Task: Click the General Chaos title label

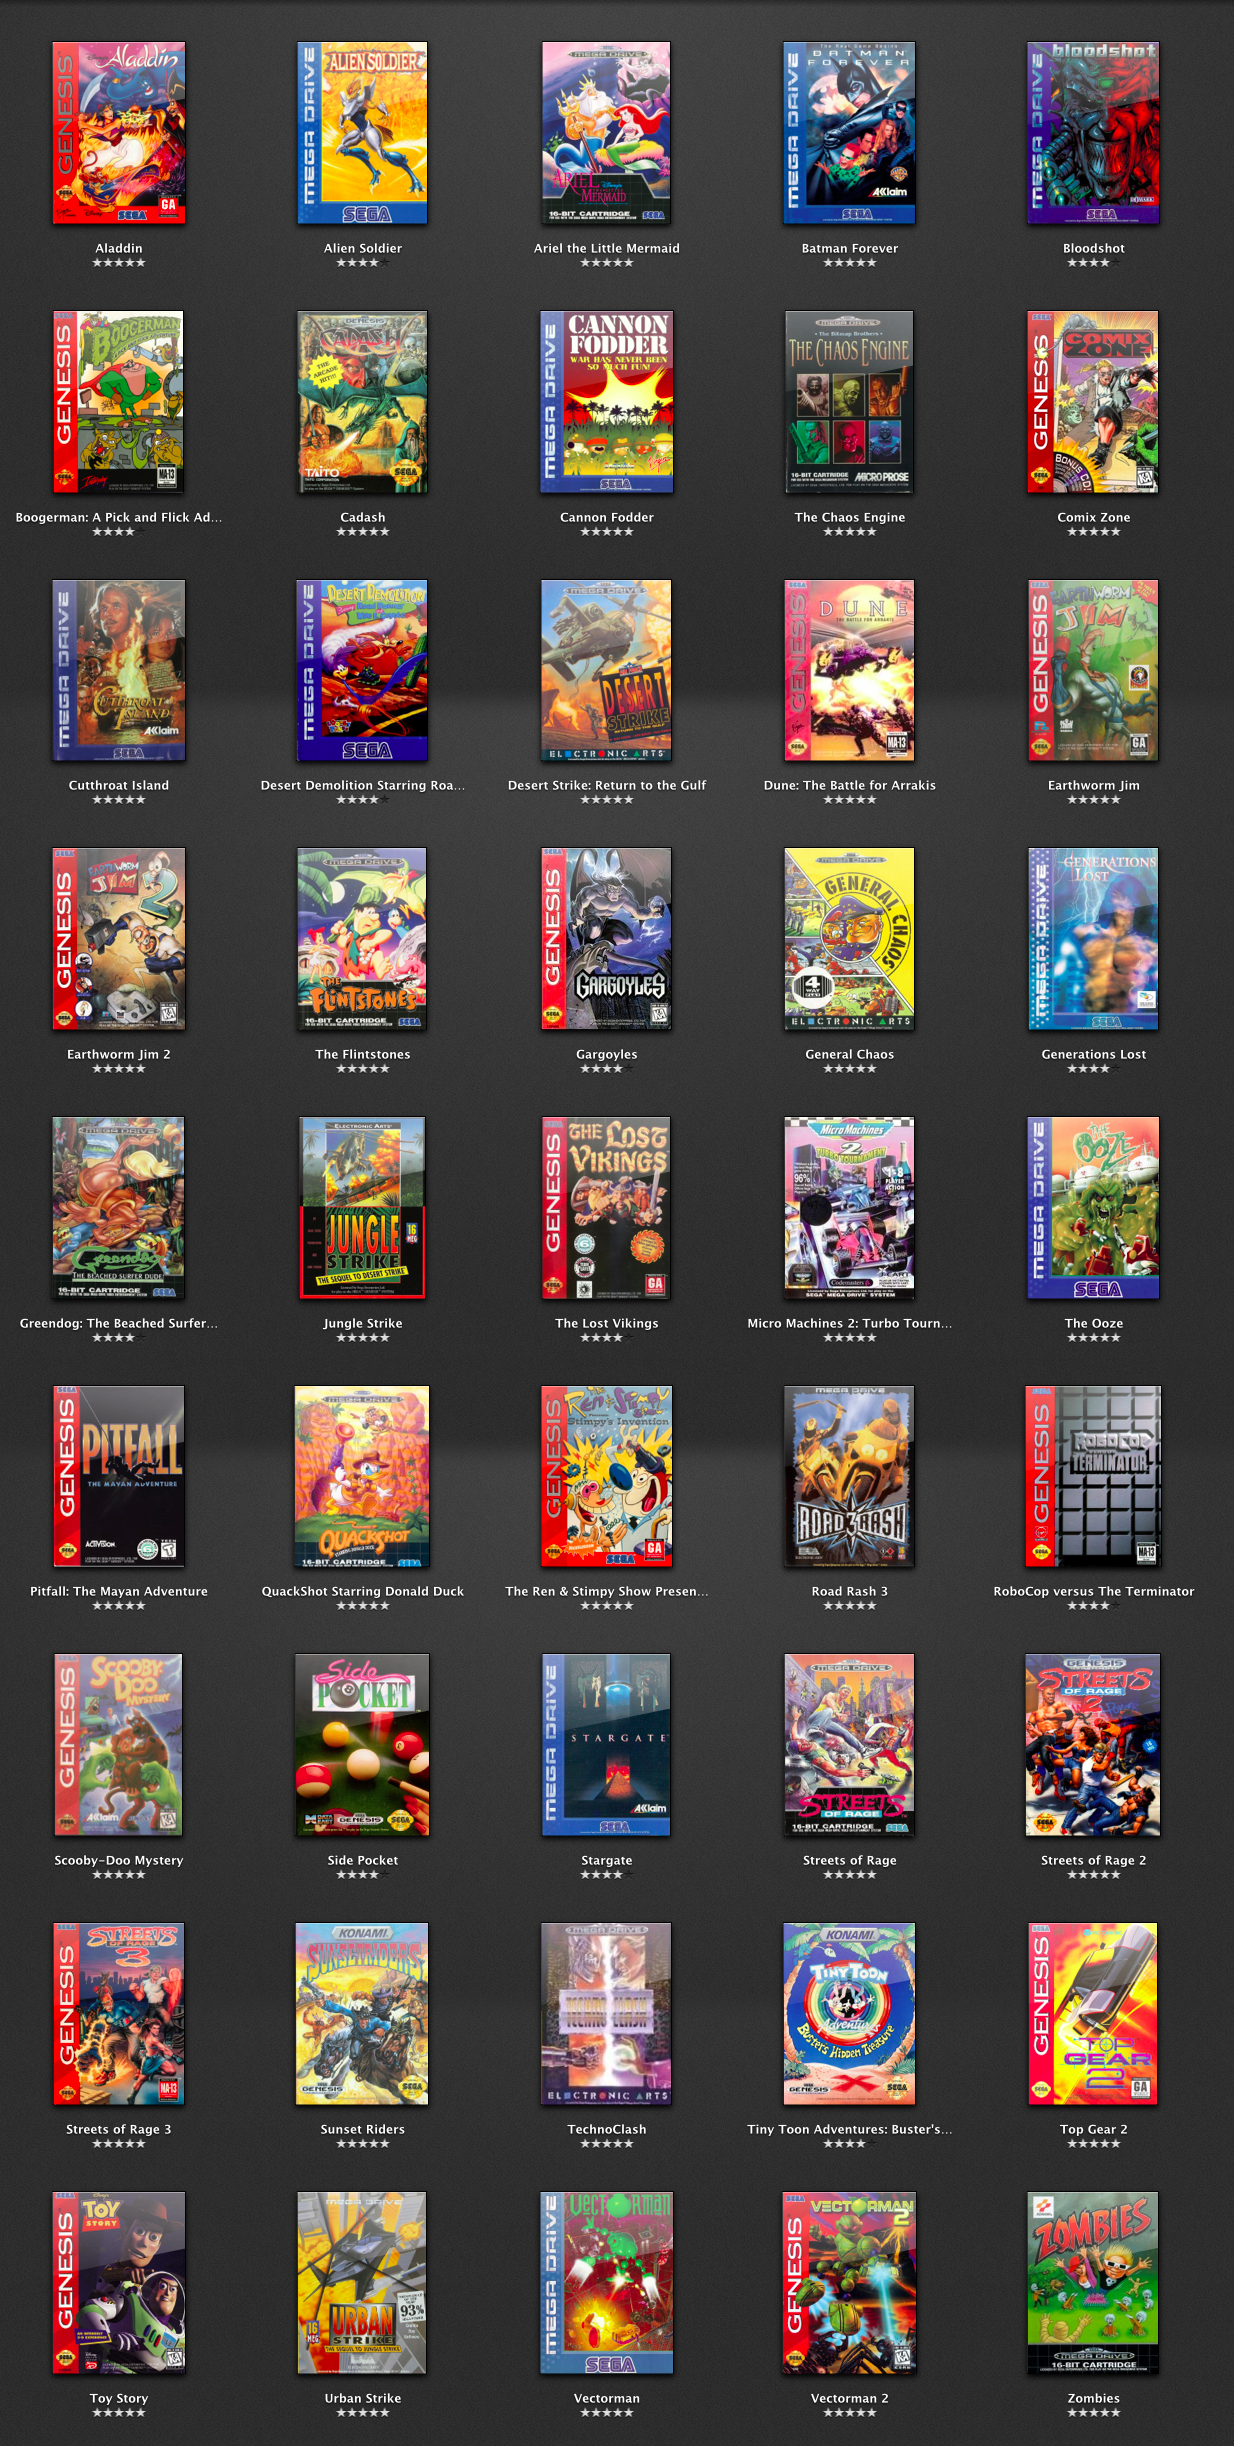Action: [x=849, y=1054]
